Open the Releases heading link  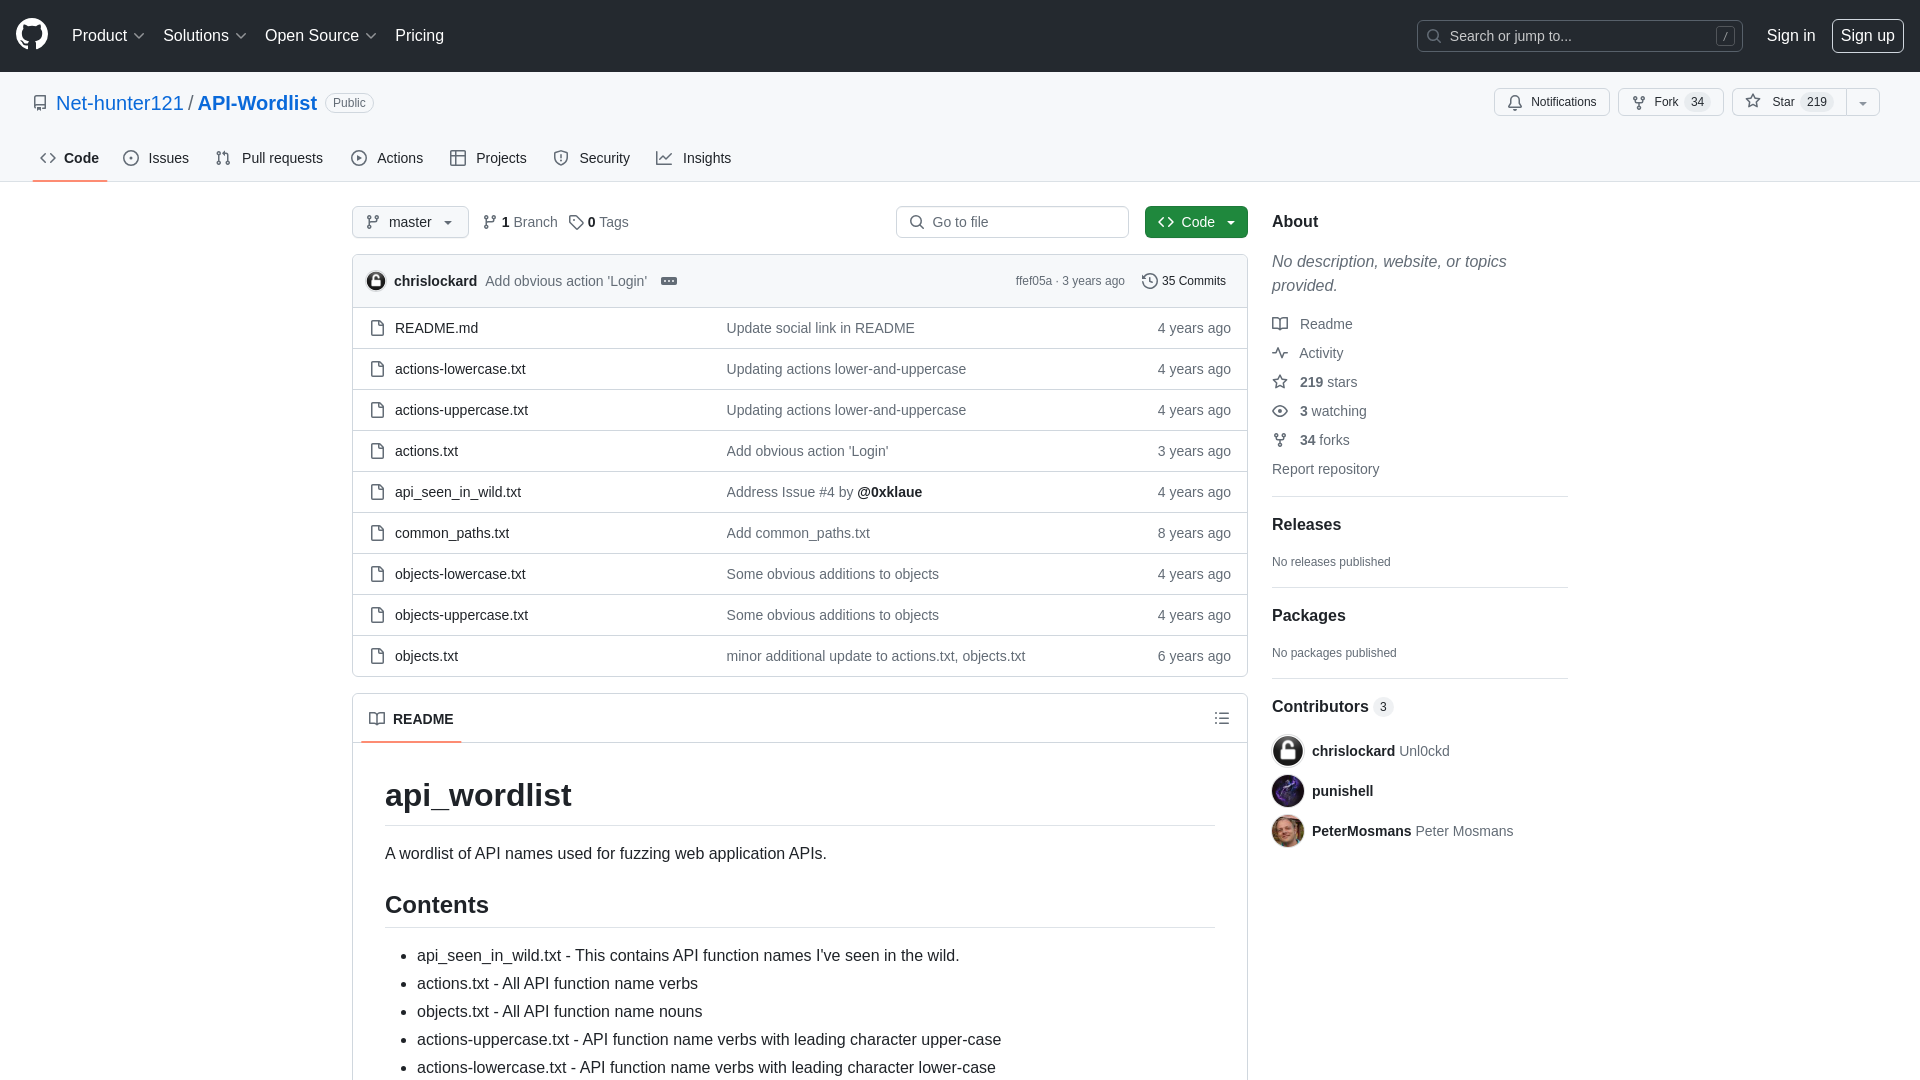pyautogui.click(x=1306, y=524)
